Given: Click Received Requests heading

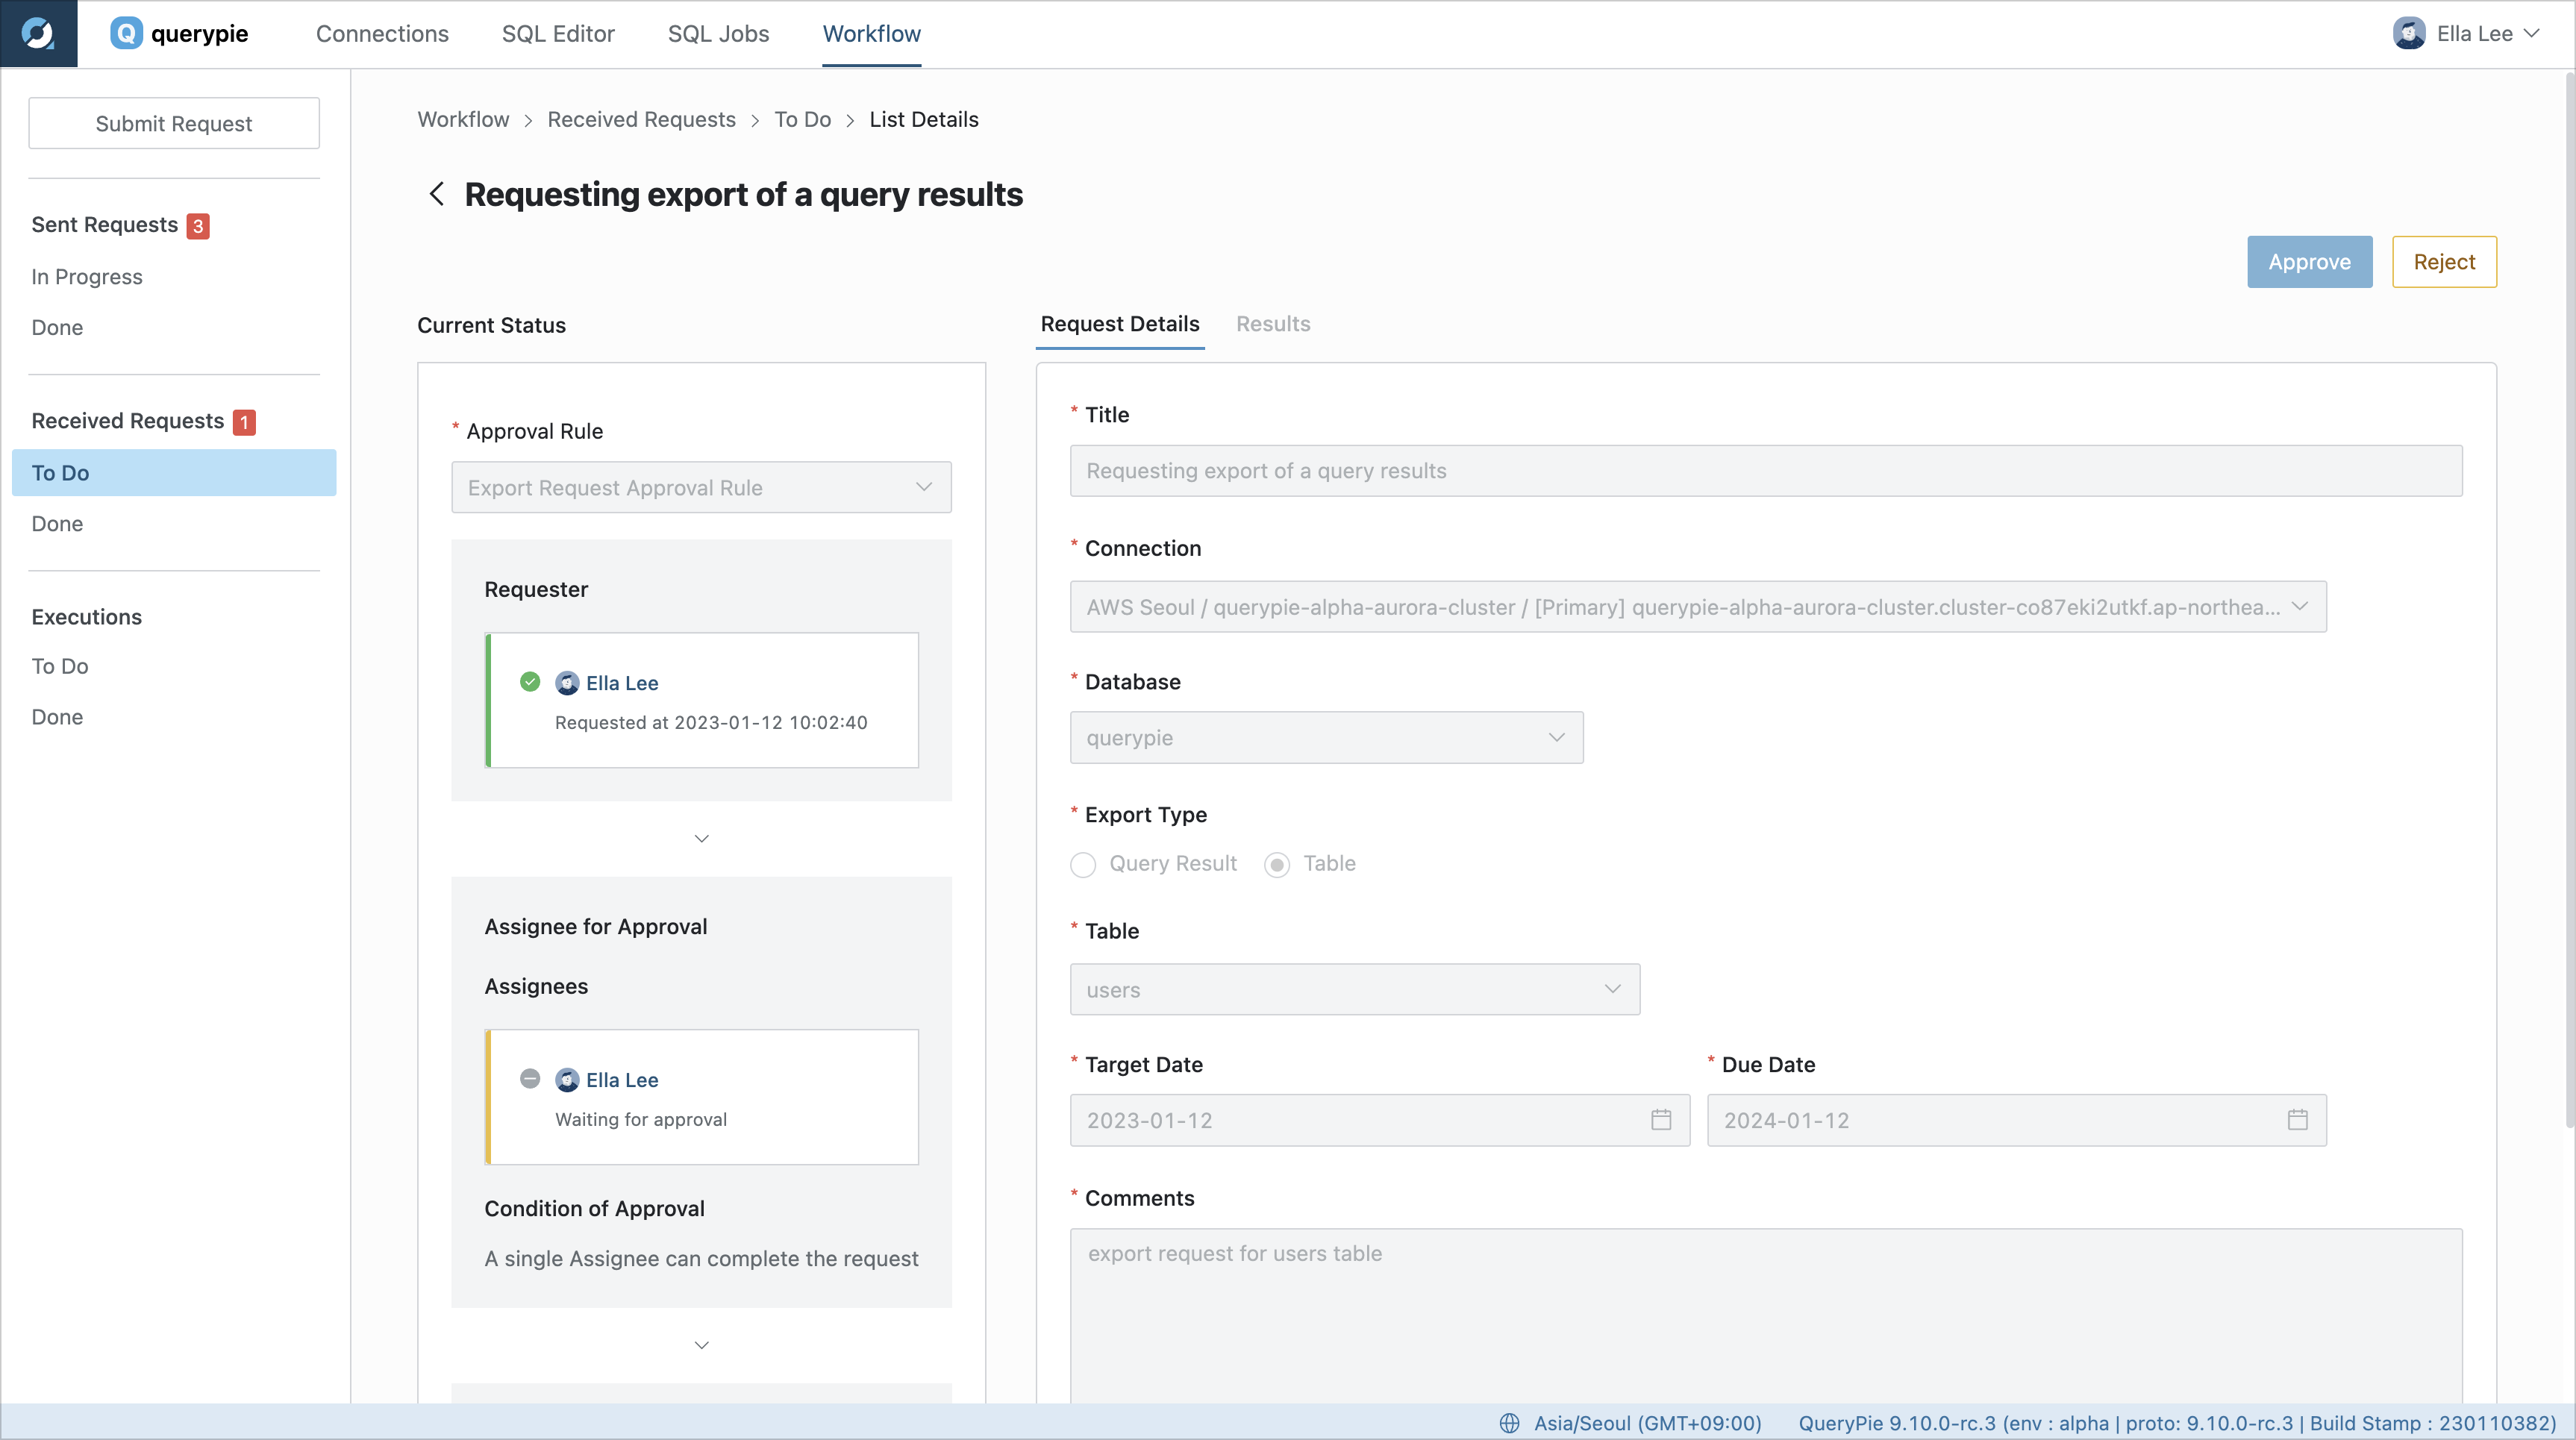Looking at the screenshot, I should [x=127, y=421].
